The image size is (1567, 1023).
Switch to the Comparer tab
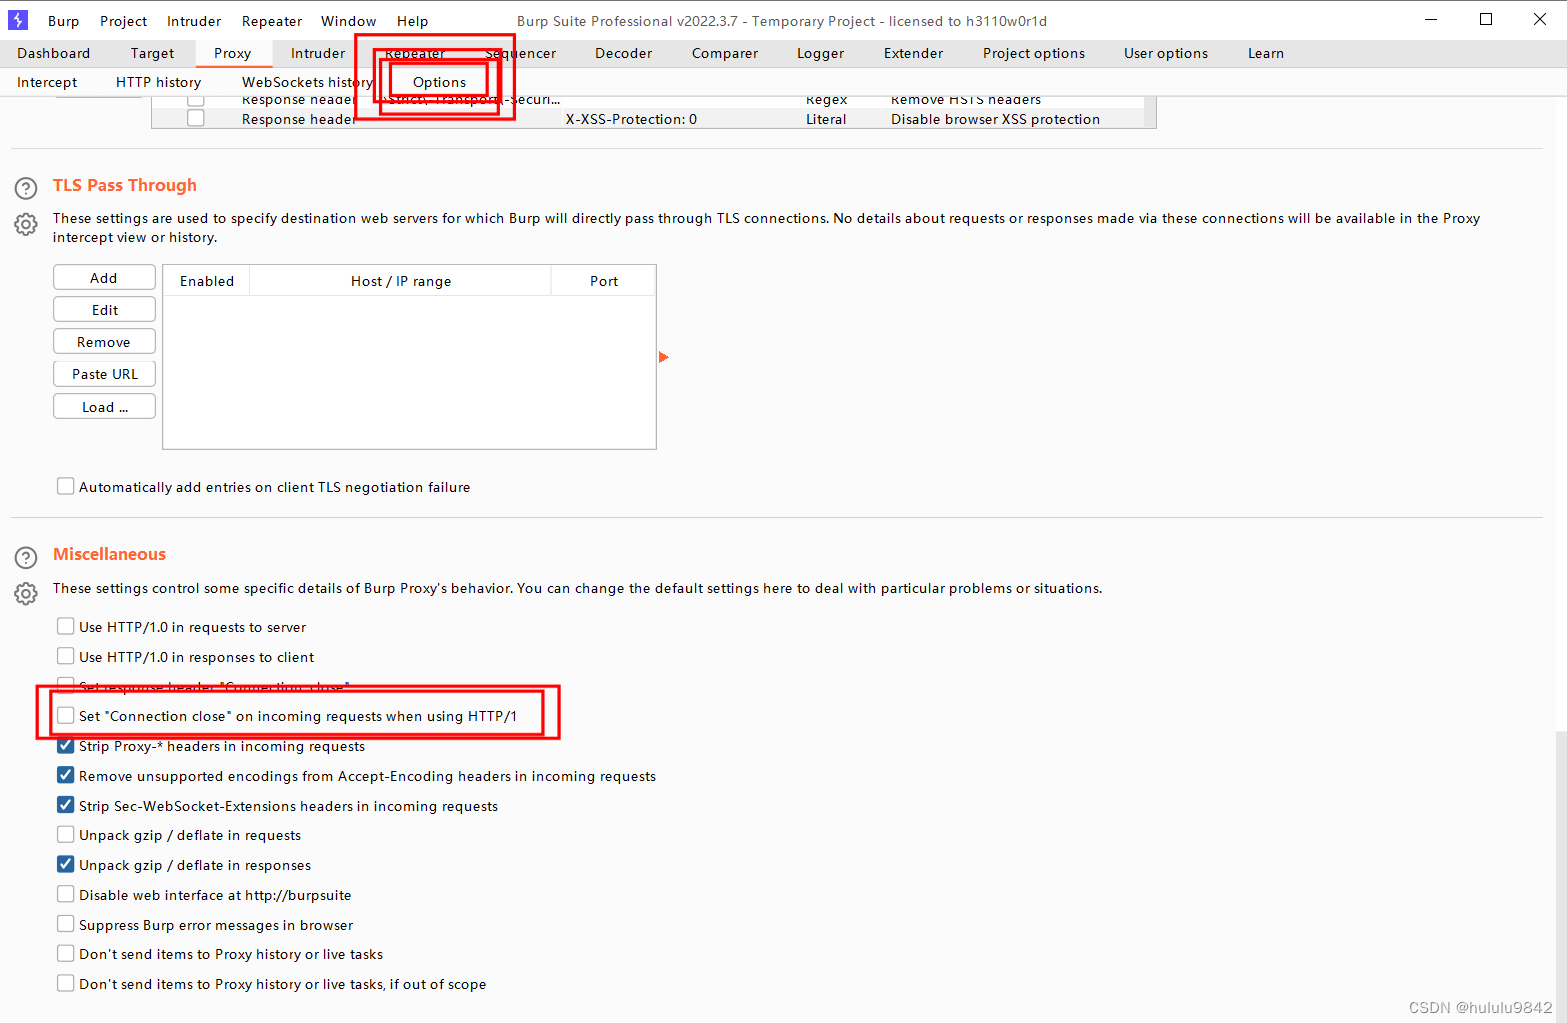[x=725, y=53]
